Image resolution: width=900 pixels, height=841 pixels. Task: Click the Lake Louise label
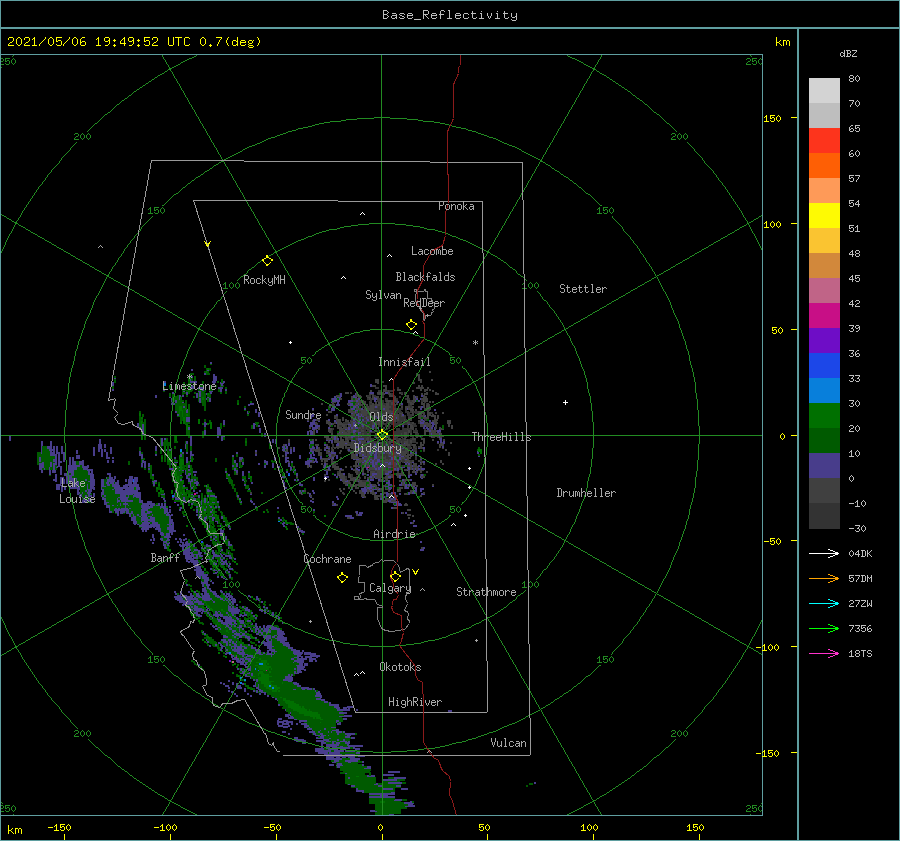click(x=77, y=491)
